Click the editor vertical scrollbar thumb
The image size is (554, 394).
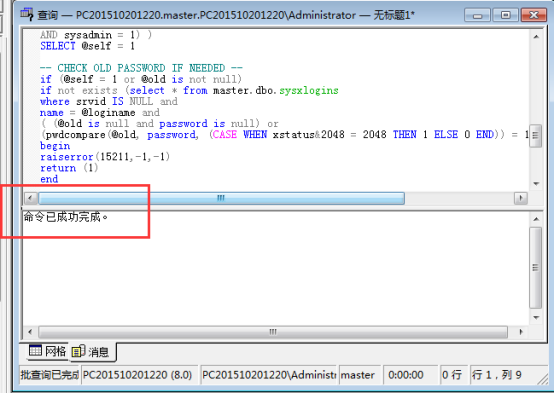click(536, 135)
